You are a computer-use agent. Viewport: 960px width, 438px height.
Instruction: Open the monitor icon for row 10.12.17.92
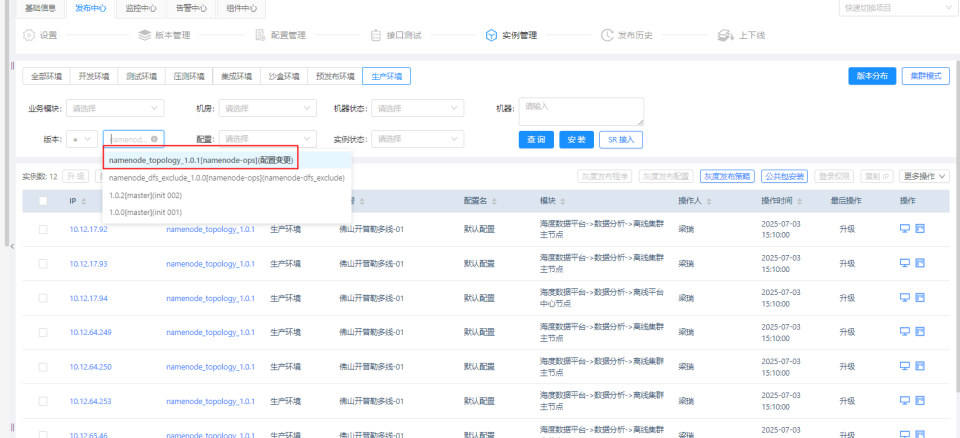click(904, 229)
